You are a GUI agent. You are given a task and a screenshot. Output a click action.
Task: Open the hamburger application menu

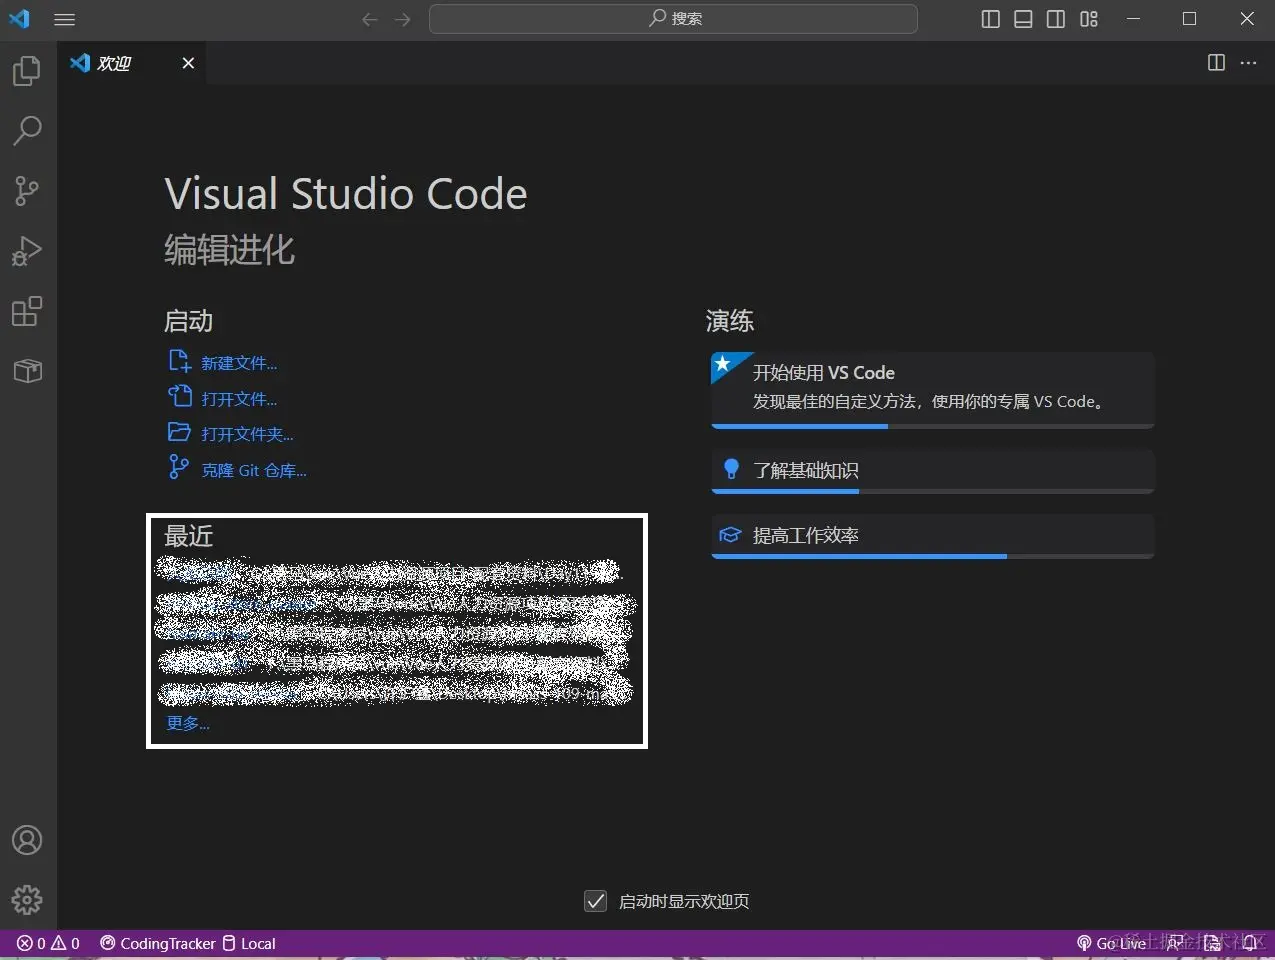pyautogui.click(x=64, y=19)
